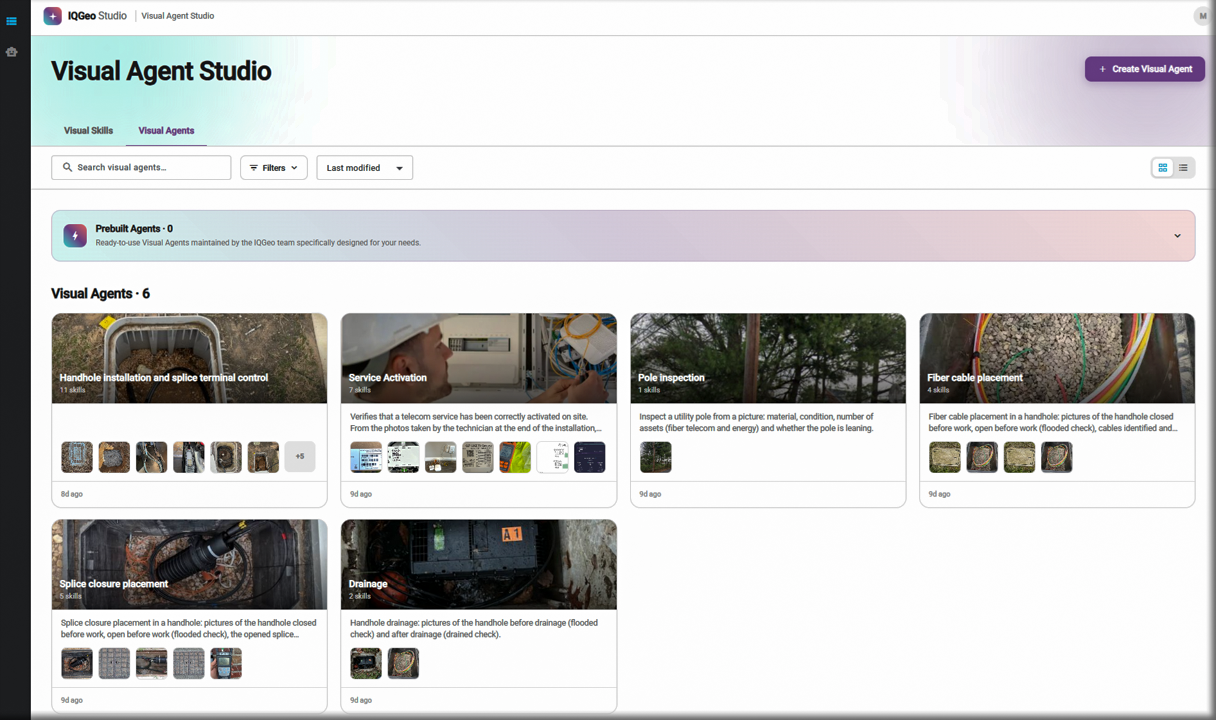The height and width of the screenshot is (720, 1216).
Task: Click the last skill thumbnail in Fiber cable placement
Action: 1057,457
